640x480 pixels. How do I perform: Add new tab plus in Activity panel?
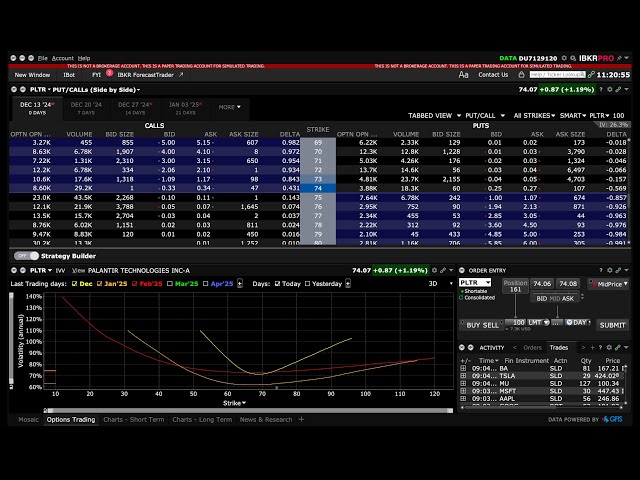point(592,348)
